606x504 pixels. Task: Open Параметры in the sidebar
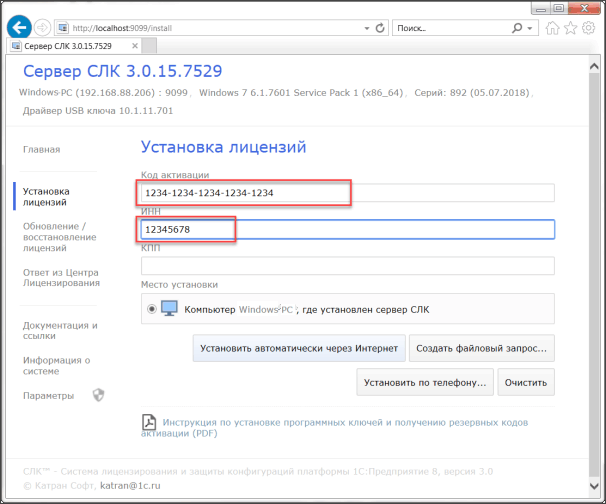[x=48, y=396]
